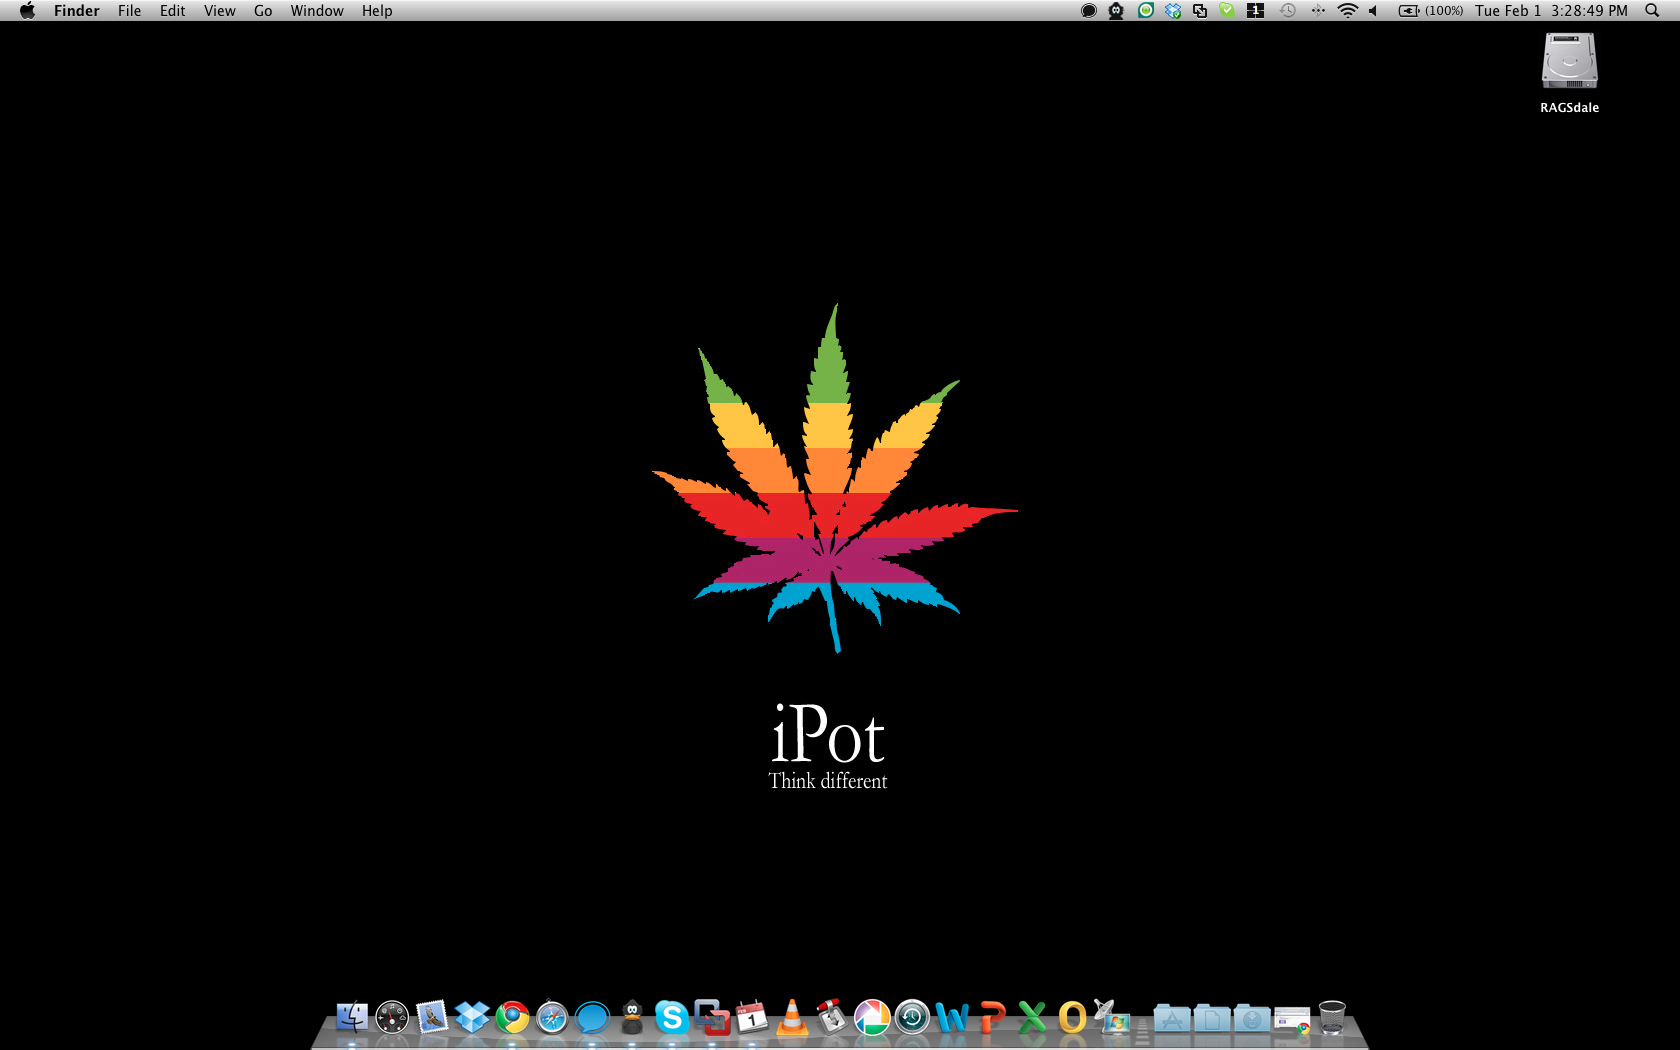Open the Documents folder stack in Dock
This screenshot has width=1680, height=1050.
(x=1212, y=1018)
